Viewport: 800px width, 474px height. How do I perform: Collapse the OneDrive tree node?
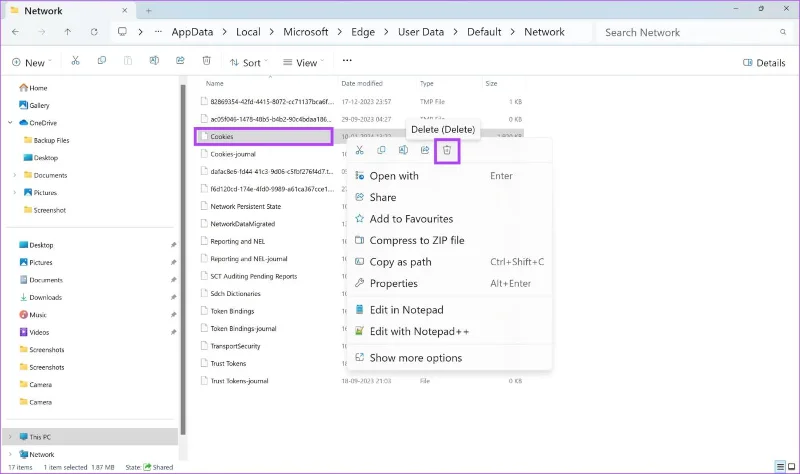pos(10,123)
